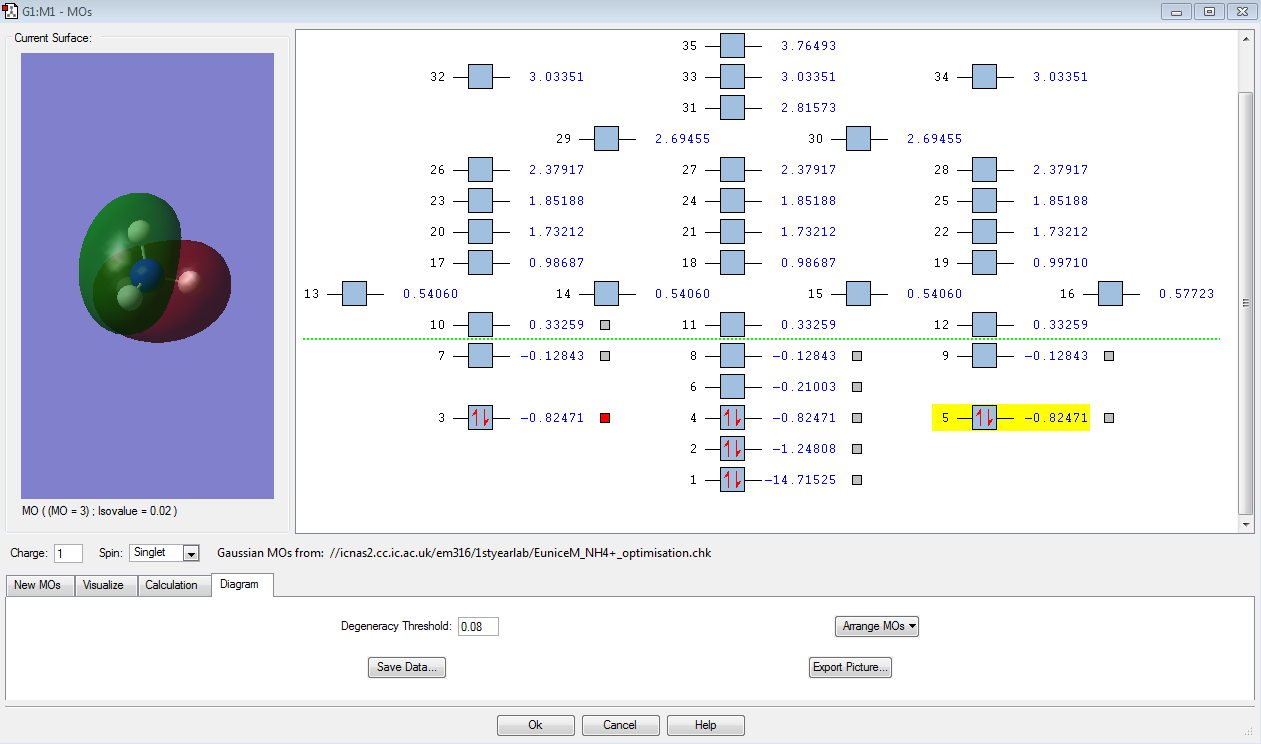
Task: Toggle red surface marker for MO 3
Action: [605, 418]
